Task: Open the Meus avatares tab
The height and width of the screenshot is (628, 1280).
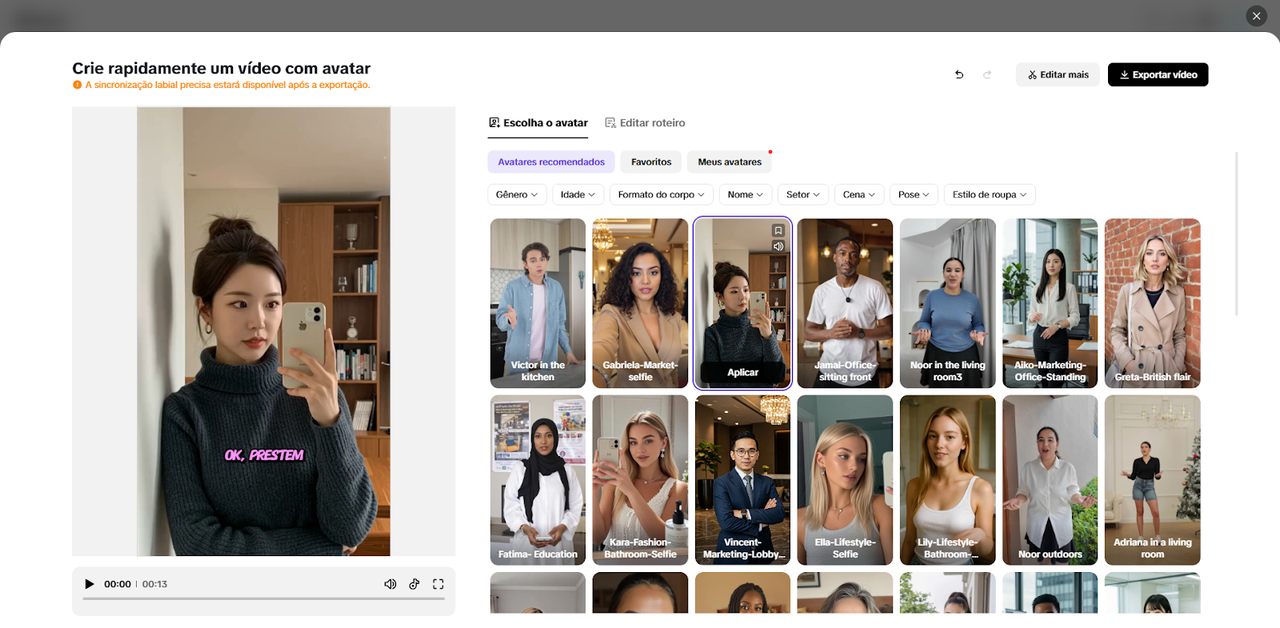Action: click(x=729, y=162)
